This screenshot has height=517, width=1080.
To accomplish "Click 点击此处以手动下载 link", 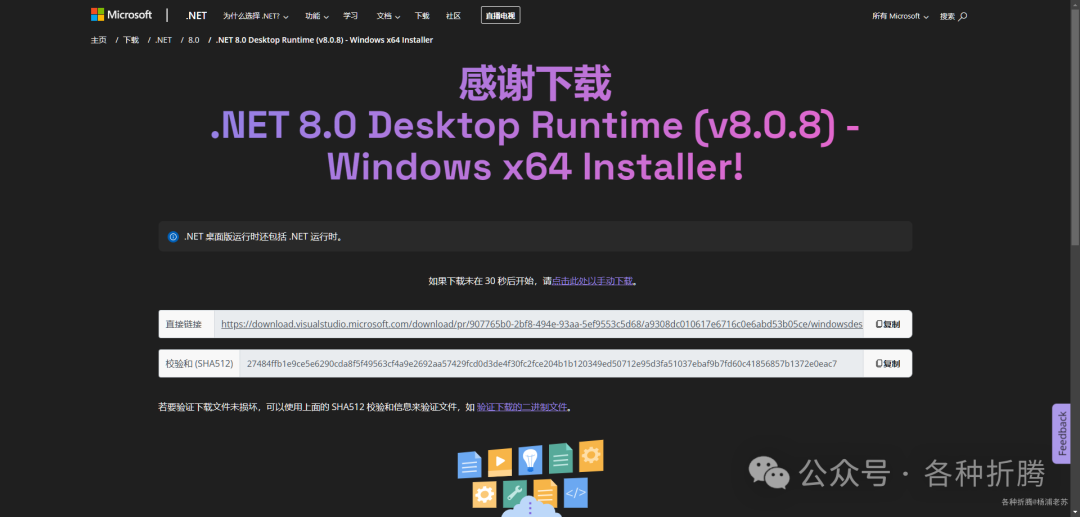I will click(x=592, y=281).
